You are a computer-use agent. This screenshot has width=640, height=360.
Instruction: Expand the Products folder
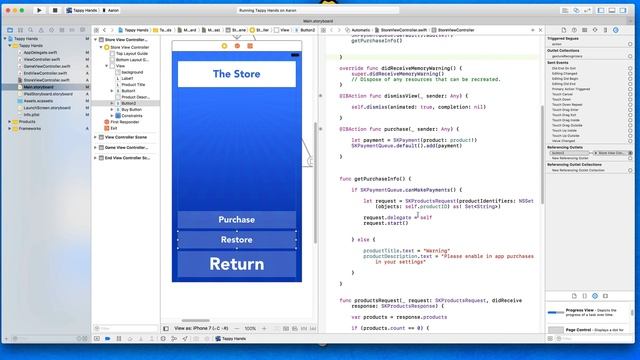coord(10,122)
